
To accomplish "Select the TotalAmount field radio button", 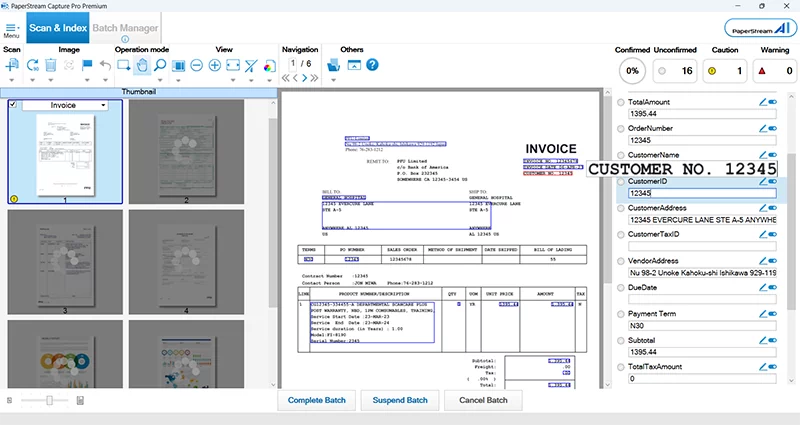I will (x=621, y=102).
